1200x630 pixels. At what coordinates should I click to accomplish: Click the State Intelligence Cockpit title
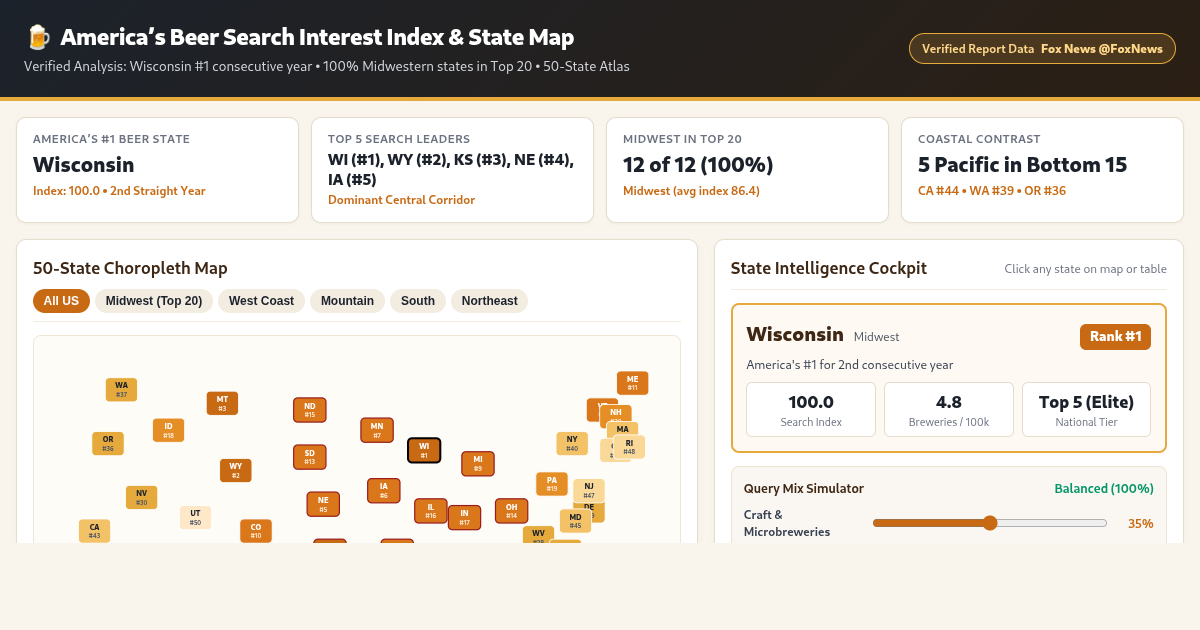coord(829,268)
